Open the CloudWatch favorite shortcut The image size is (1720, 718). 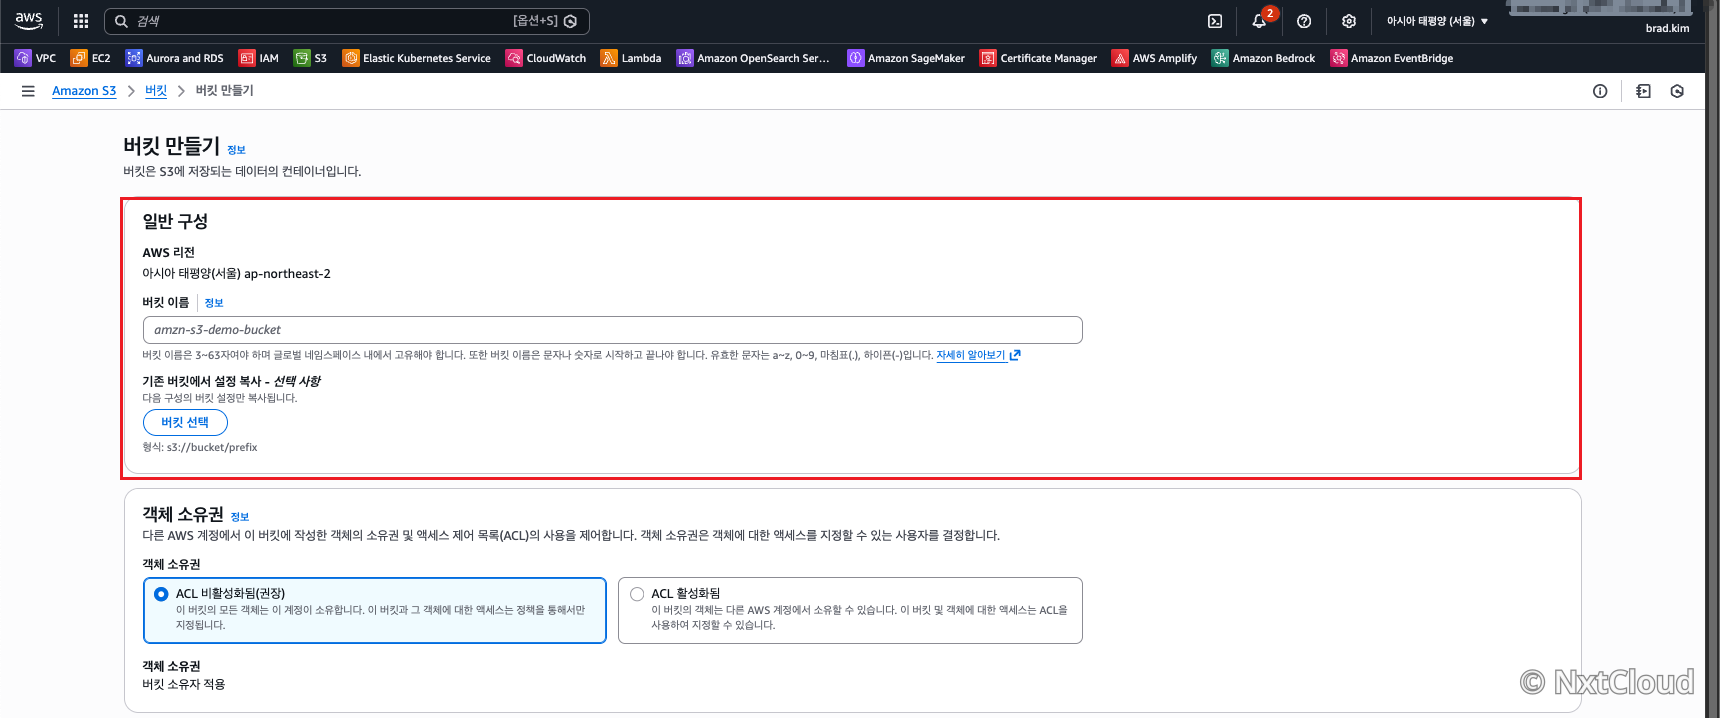tap(546, 58)
